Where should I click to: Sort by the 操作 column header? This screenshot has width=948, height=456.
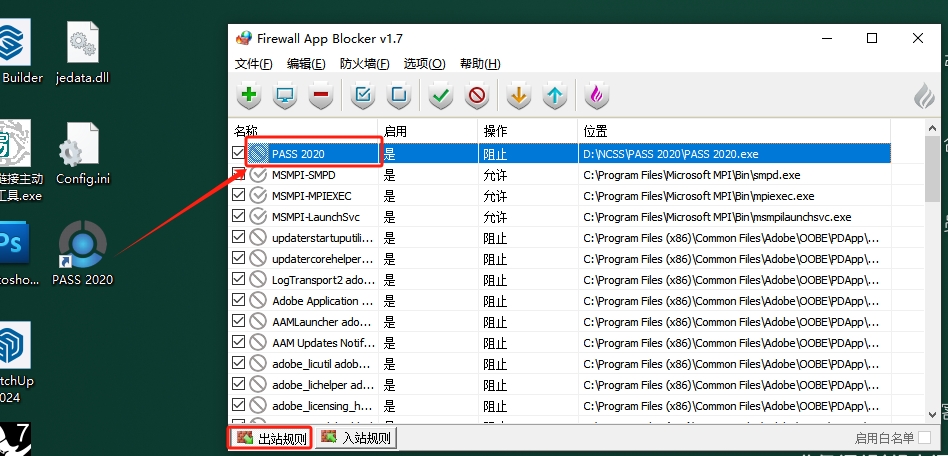tap(528, 131)
